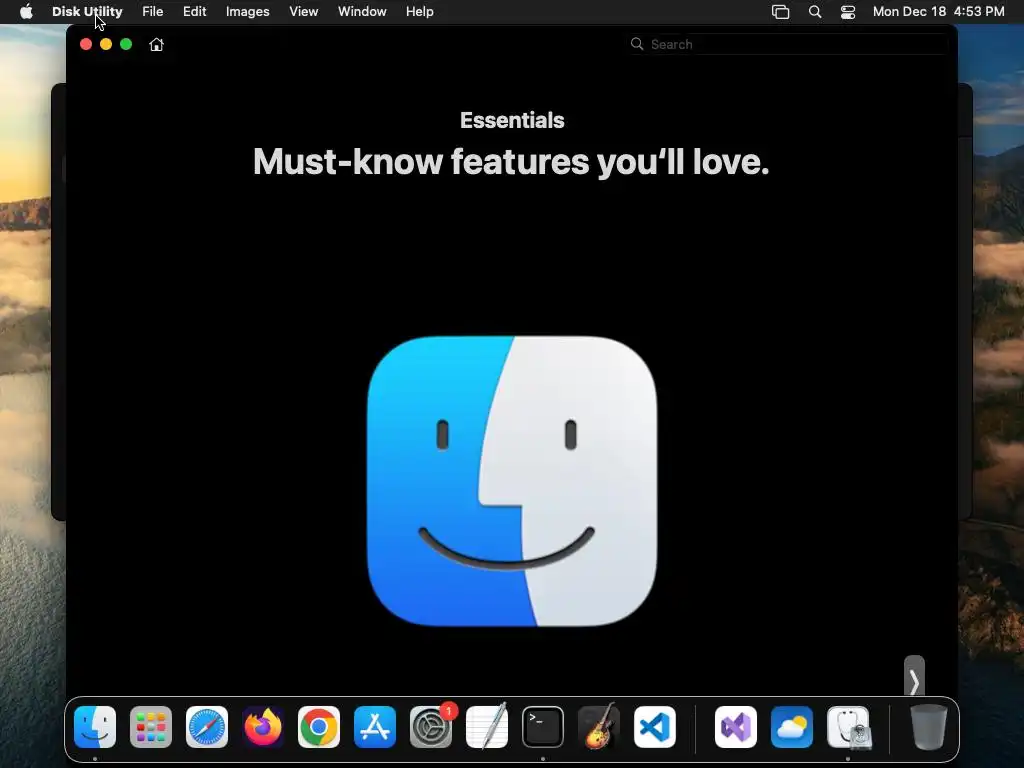
Task: Open the Help menu
Action: (x=419, y=12)
